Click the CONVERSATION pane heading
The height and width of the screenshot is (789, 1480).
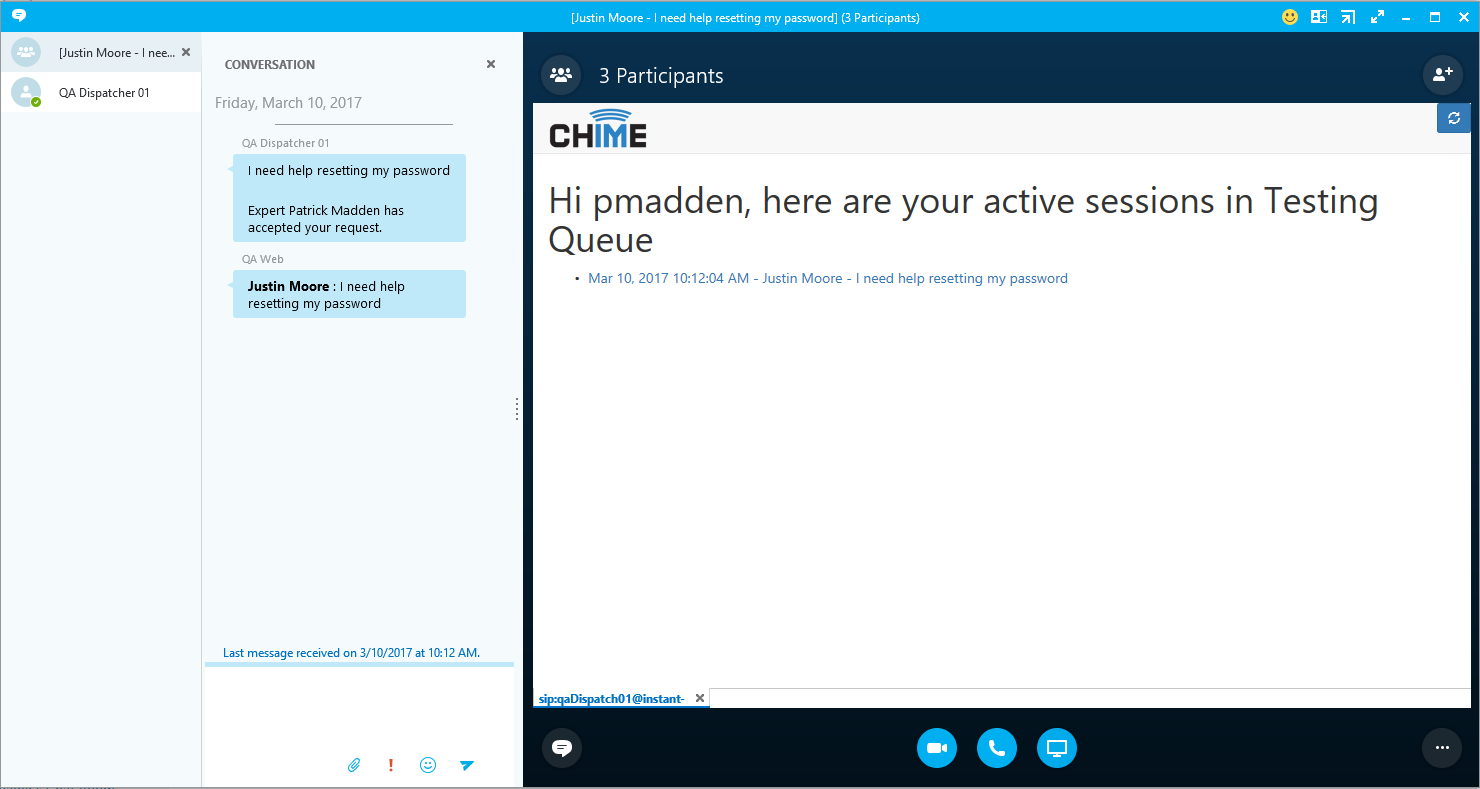270,64
